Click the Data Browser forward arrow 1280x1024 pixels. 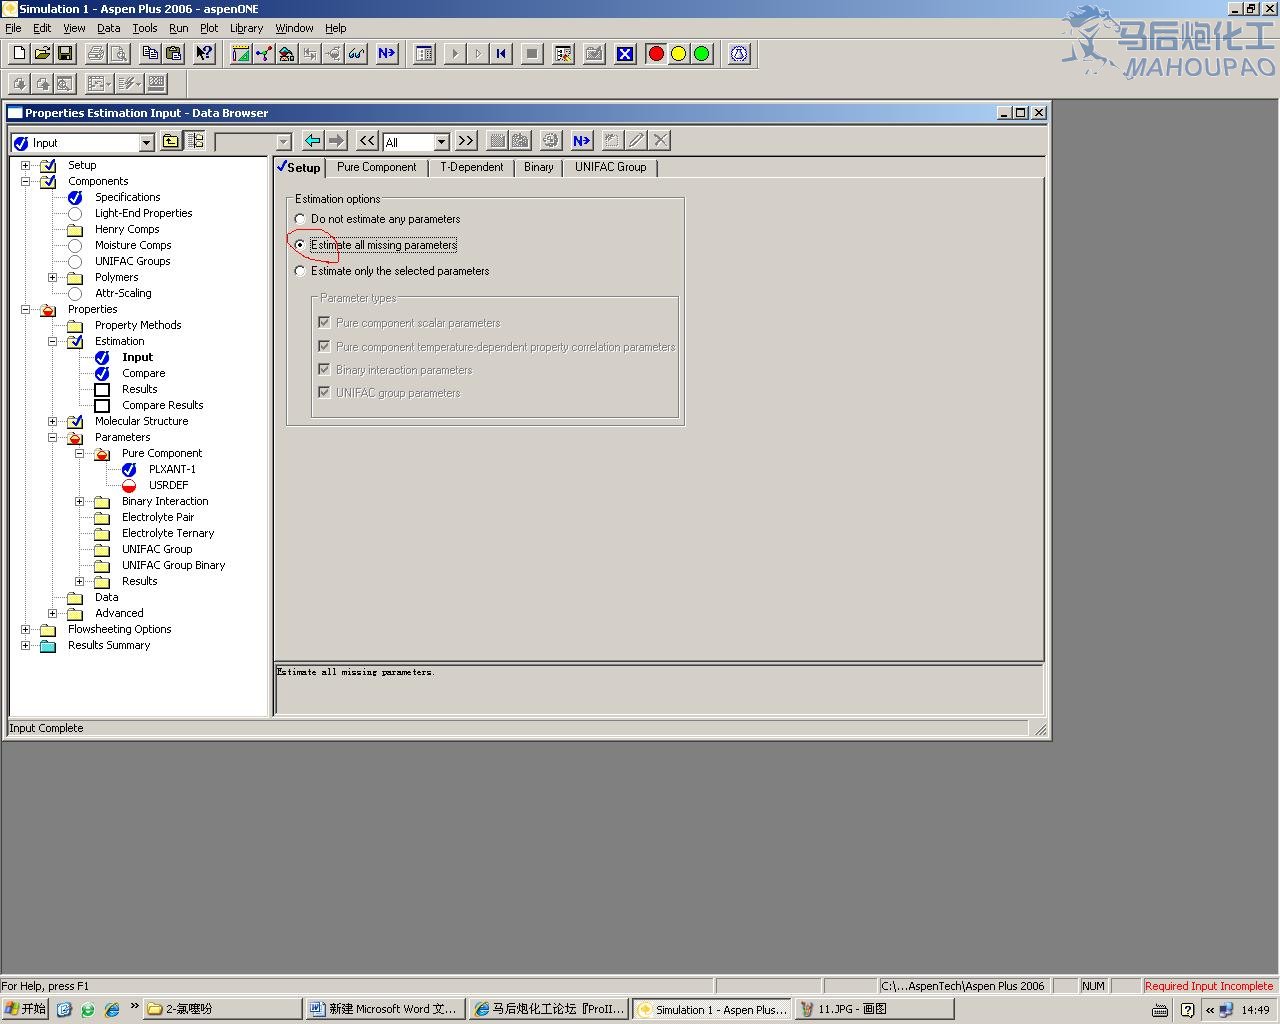[336, 141]
